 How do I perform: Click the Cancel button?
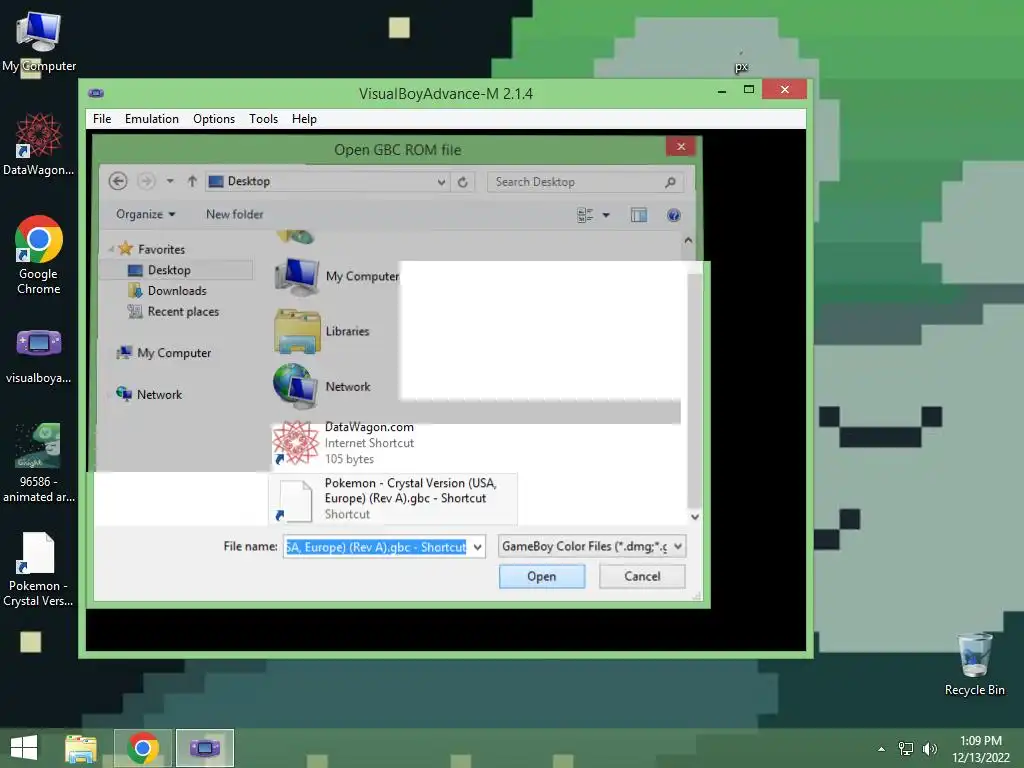(x=642, y=576)
